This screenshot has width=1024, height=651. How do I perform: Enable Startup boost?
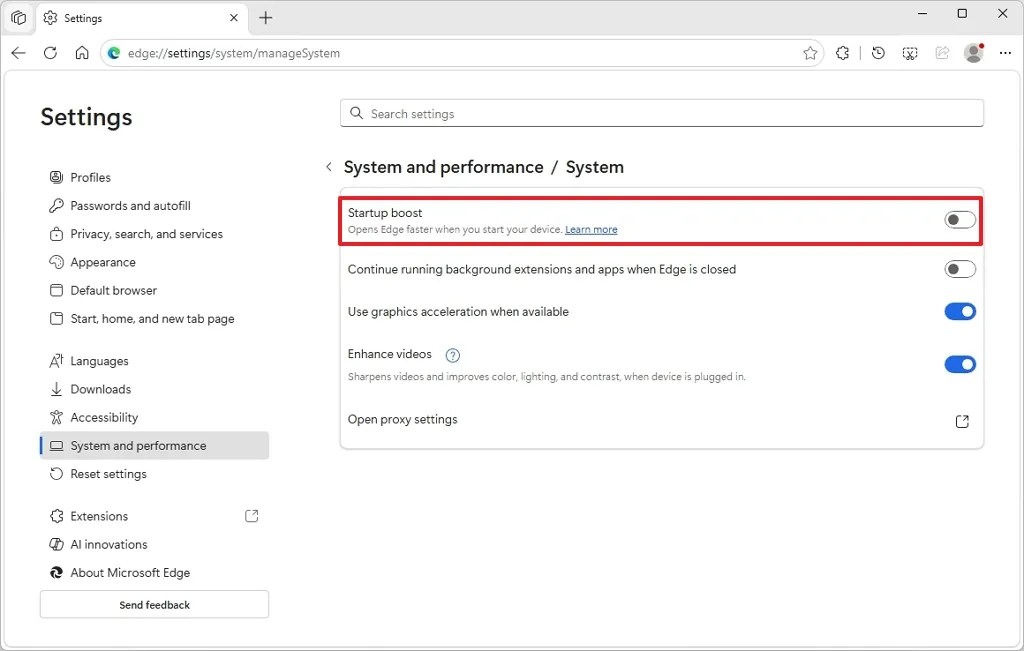click(958, 219)
